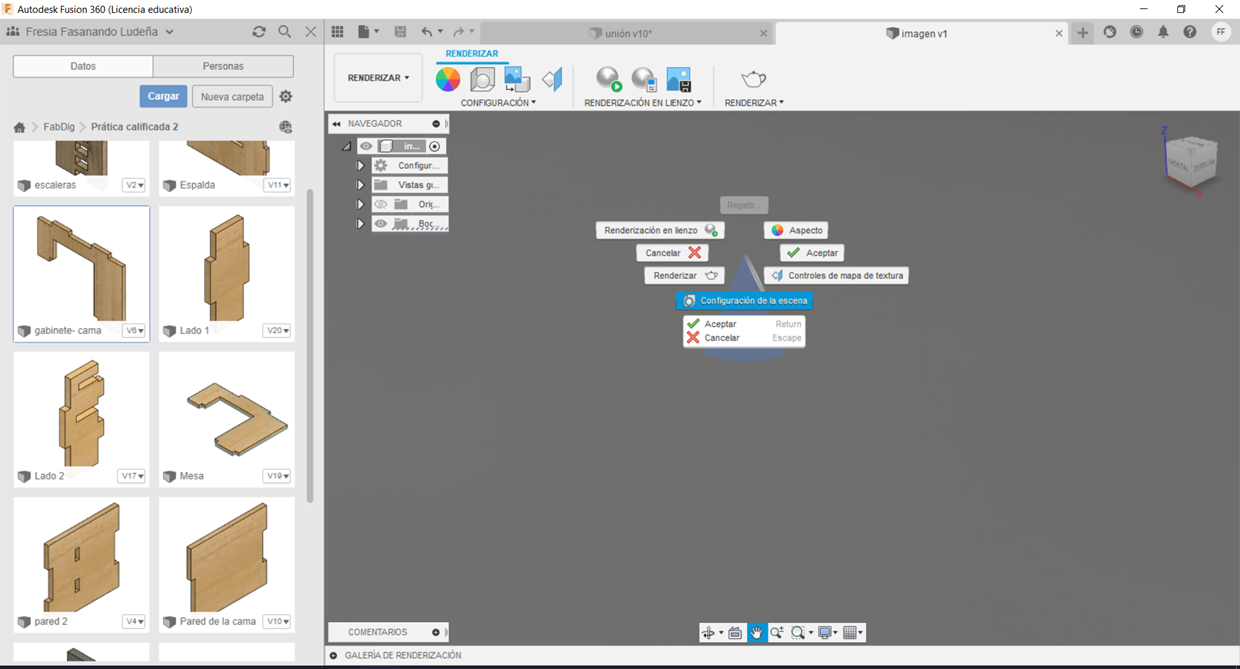Open Display Settings monitor icon
Image resolution: width=1240 pixels, height=669 pixels.
point(825,632)
